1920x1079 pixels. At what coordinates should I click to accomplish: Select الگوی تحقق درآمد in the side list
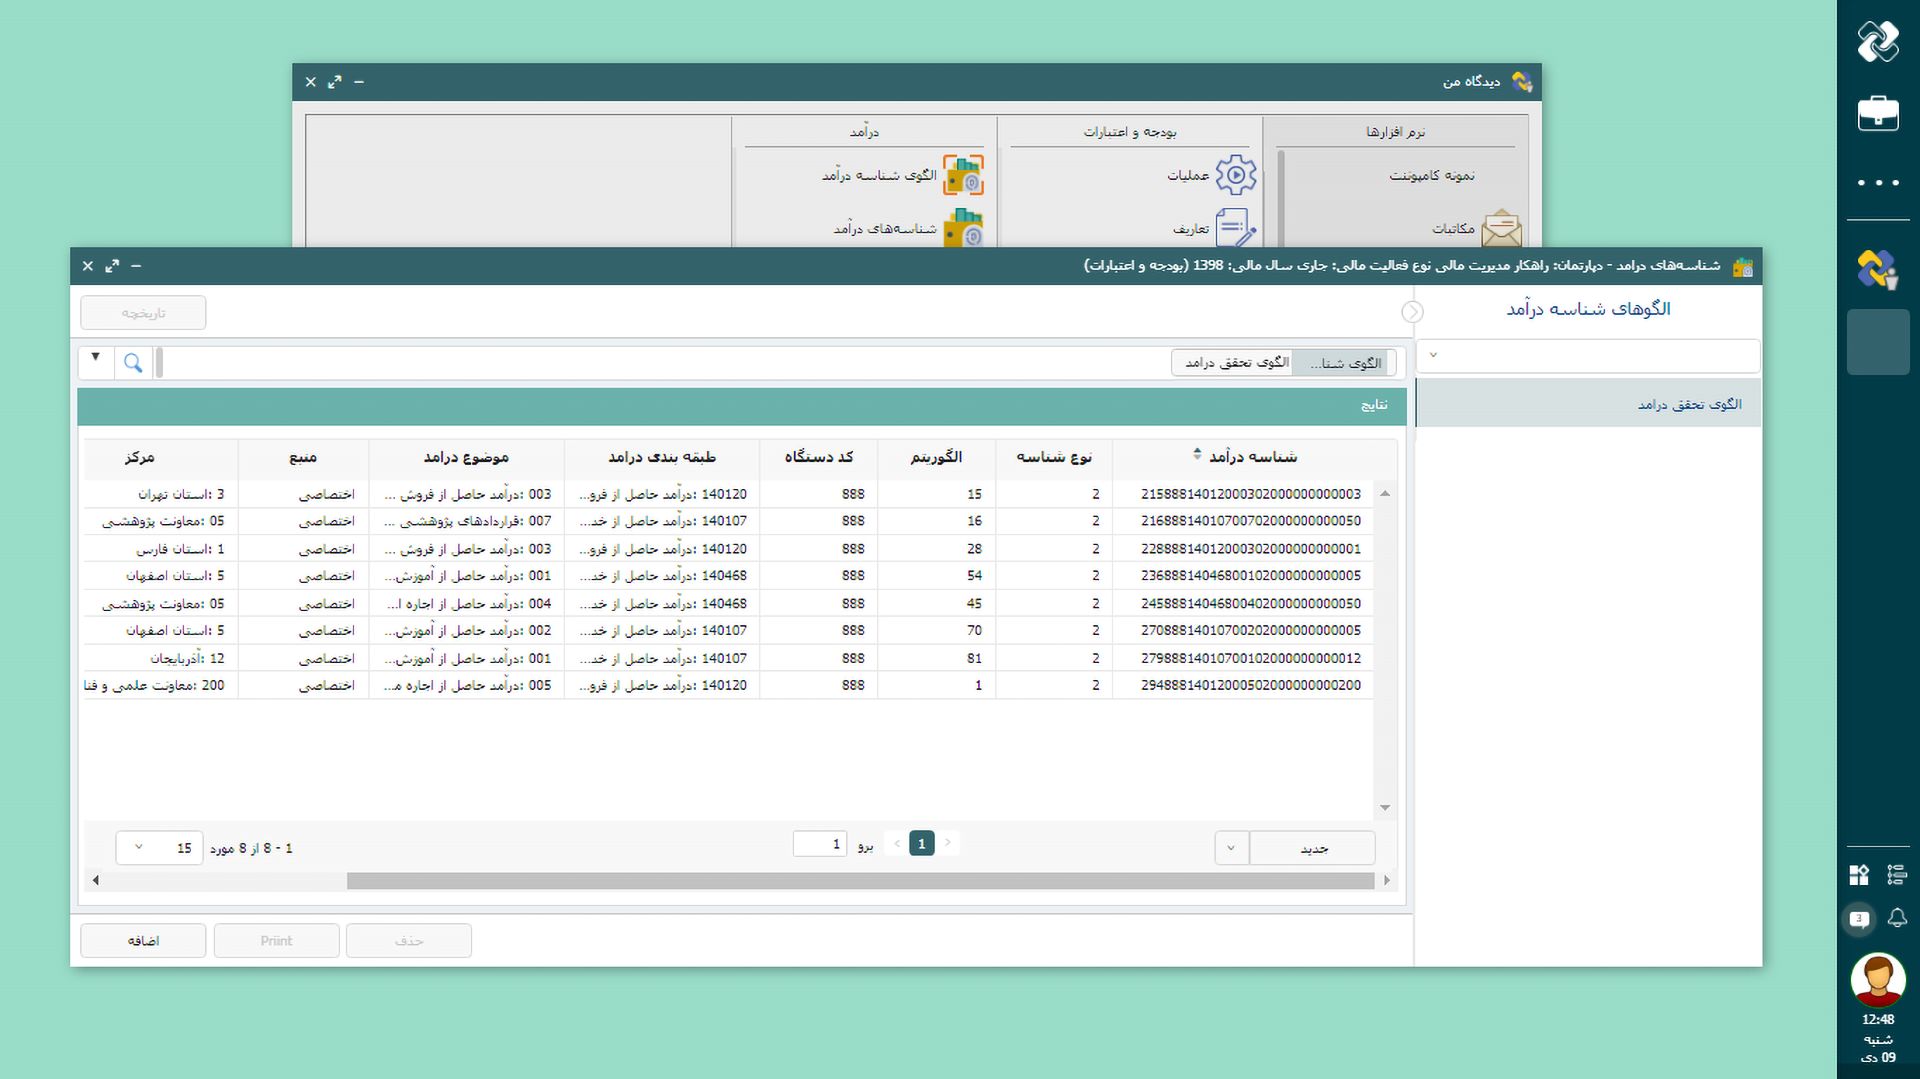tap(1688, 404)
